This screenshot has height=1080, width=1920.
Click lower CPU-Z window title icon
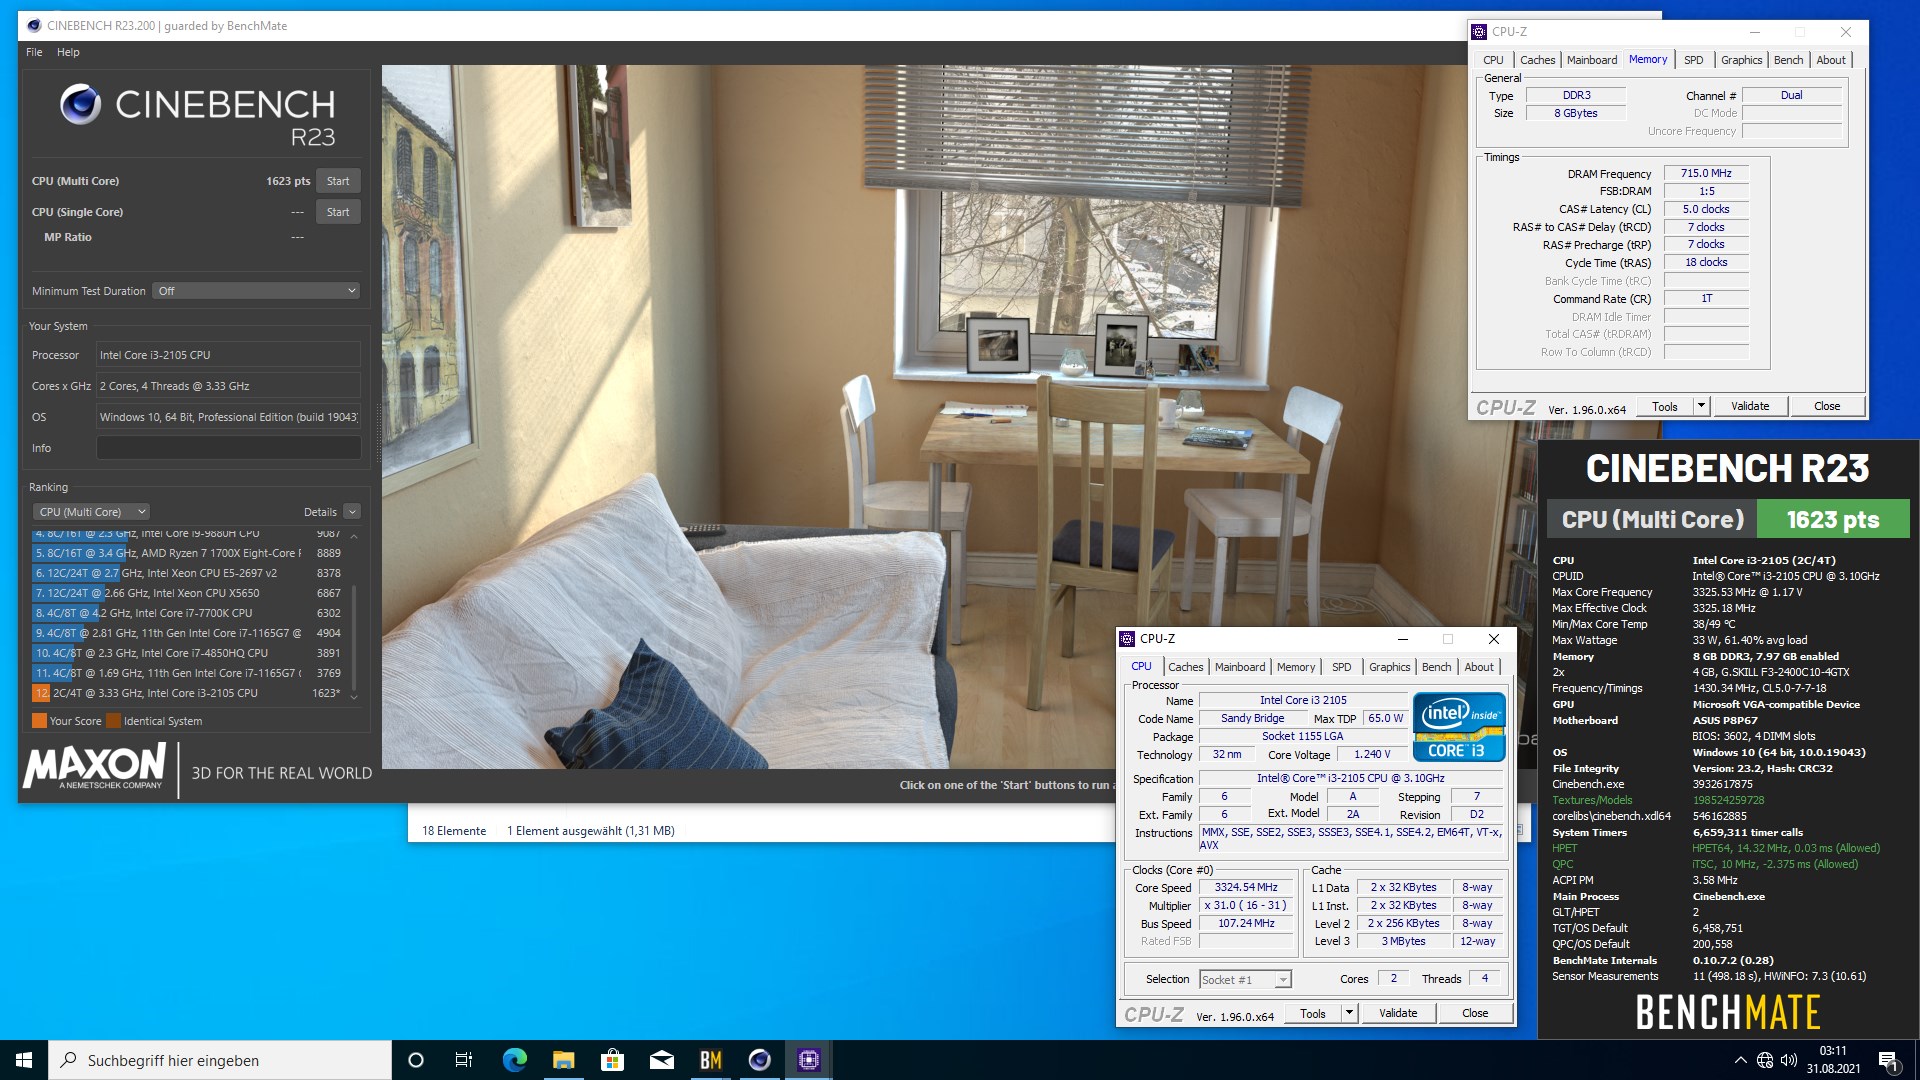pyautogui.click(x=1127, y=639)
